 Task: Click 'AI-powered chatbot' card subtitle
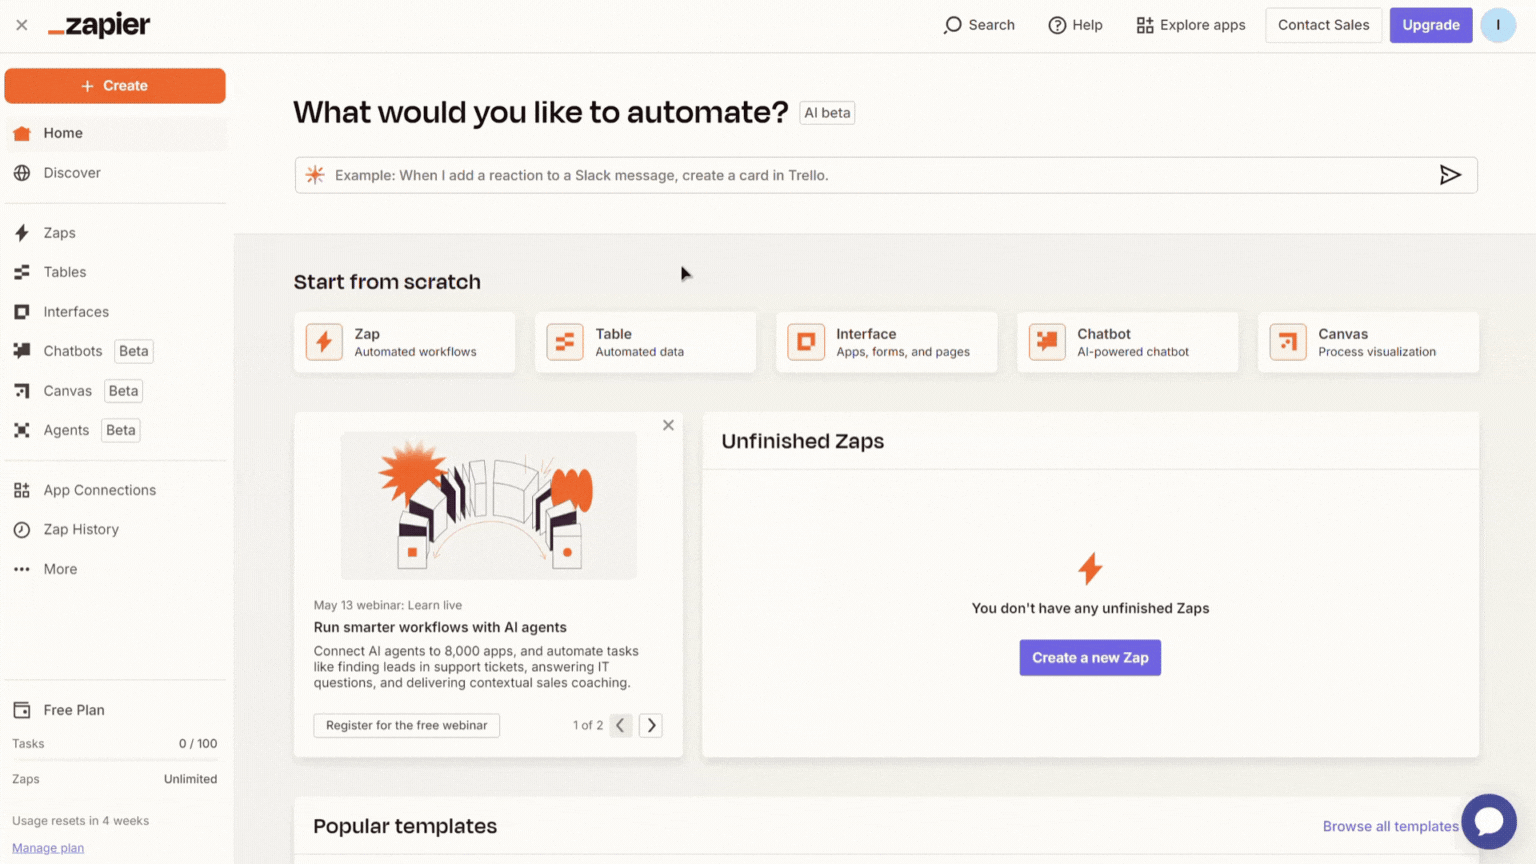1133,352
